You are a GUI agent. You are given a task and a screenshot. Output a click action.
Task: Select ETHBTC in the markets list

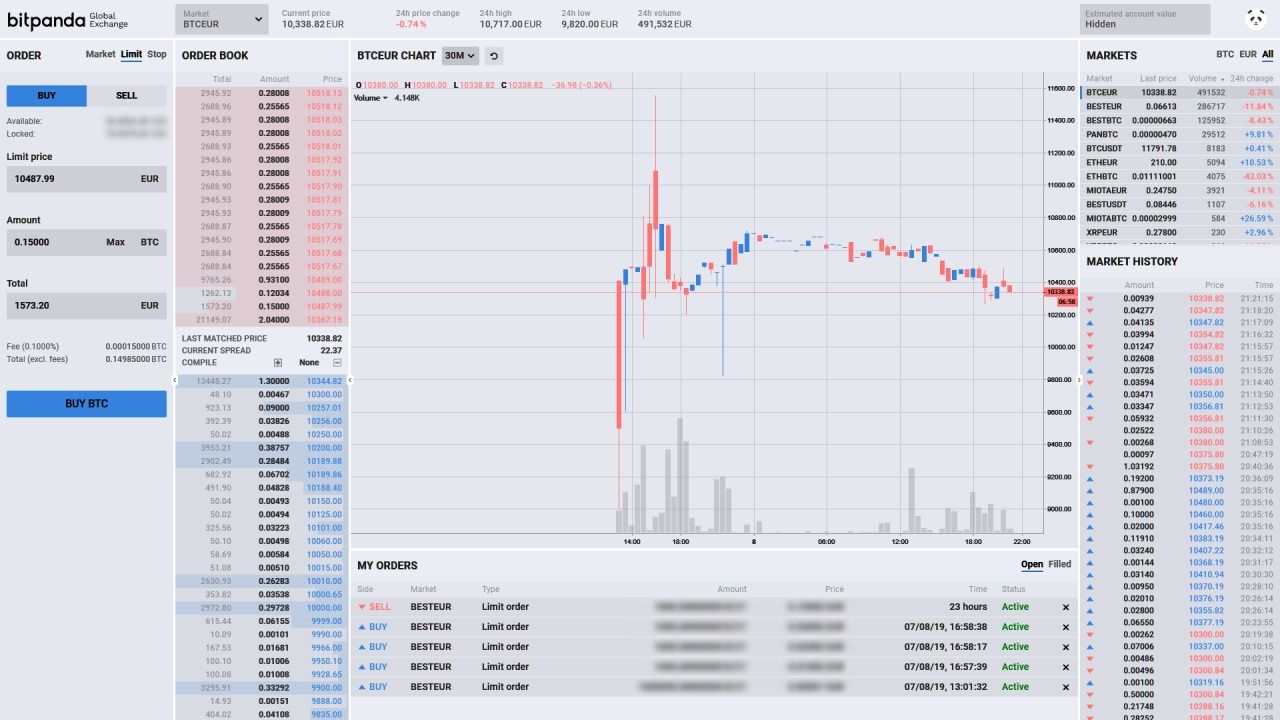coord(1180,176)
